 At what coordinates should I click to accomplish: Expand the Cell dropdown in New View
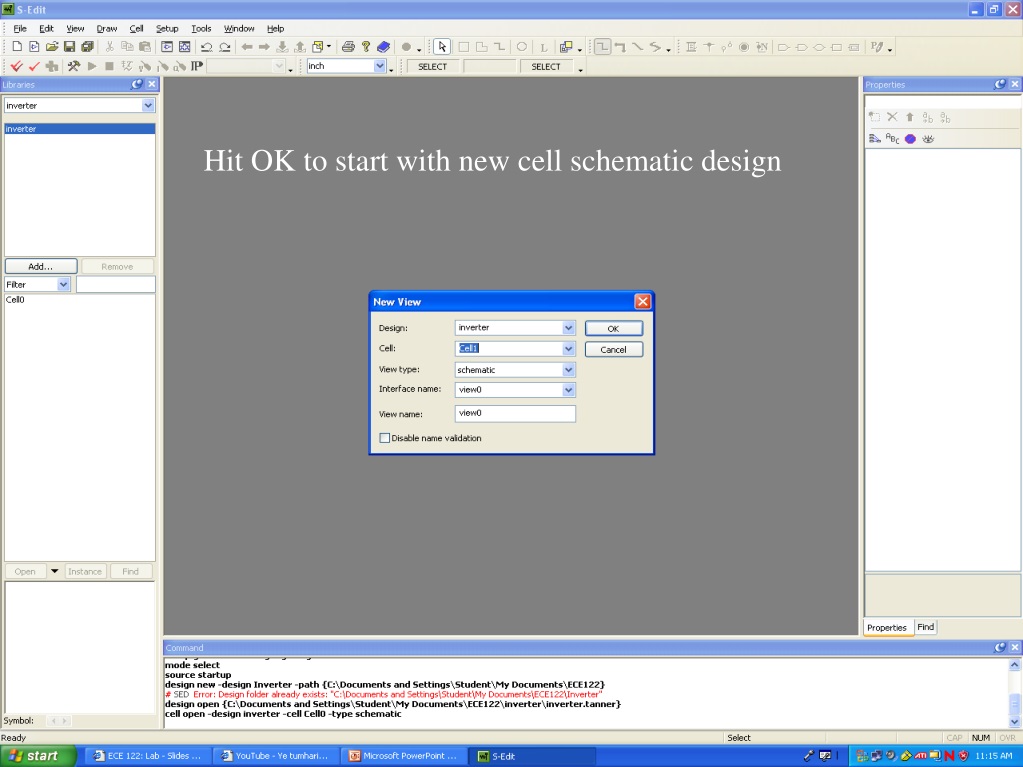coord(568,349)
